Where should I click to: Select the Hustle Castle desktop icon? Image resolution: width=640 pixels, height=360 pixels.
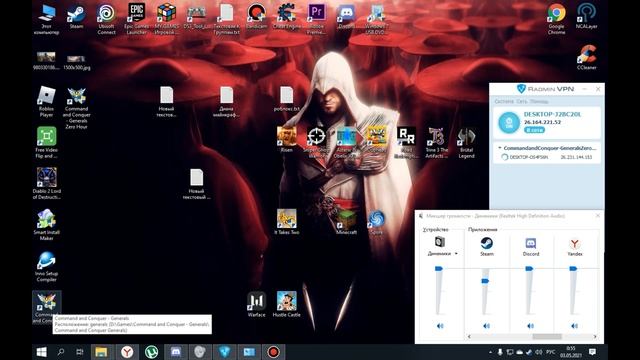click(287, 304)
